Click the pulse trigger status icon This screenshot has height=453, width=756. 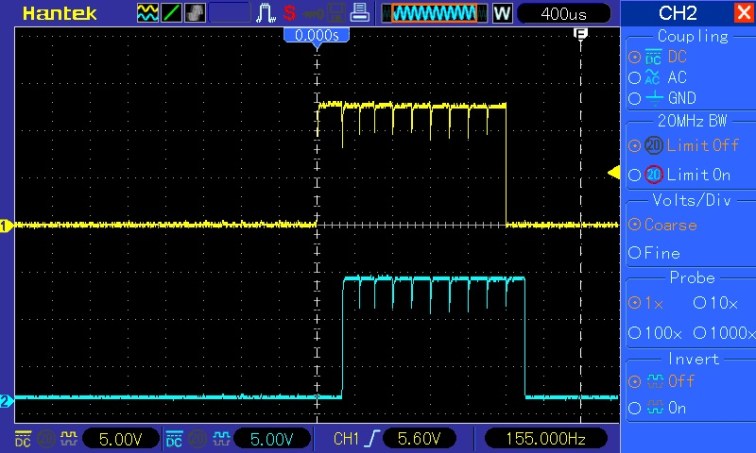266,14
